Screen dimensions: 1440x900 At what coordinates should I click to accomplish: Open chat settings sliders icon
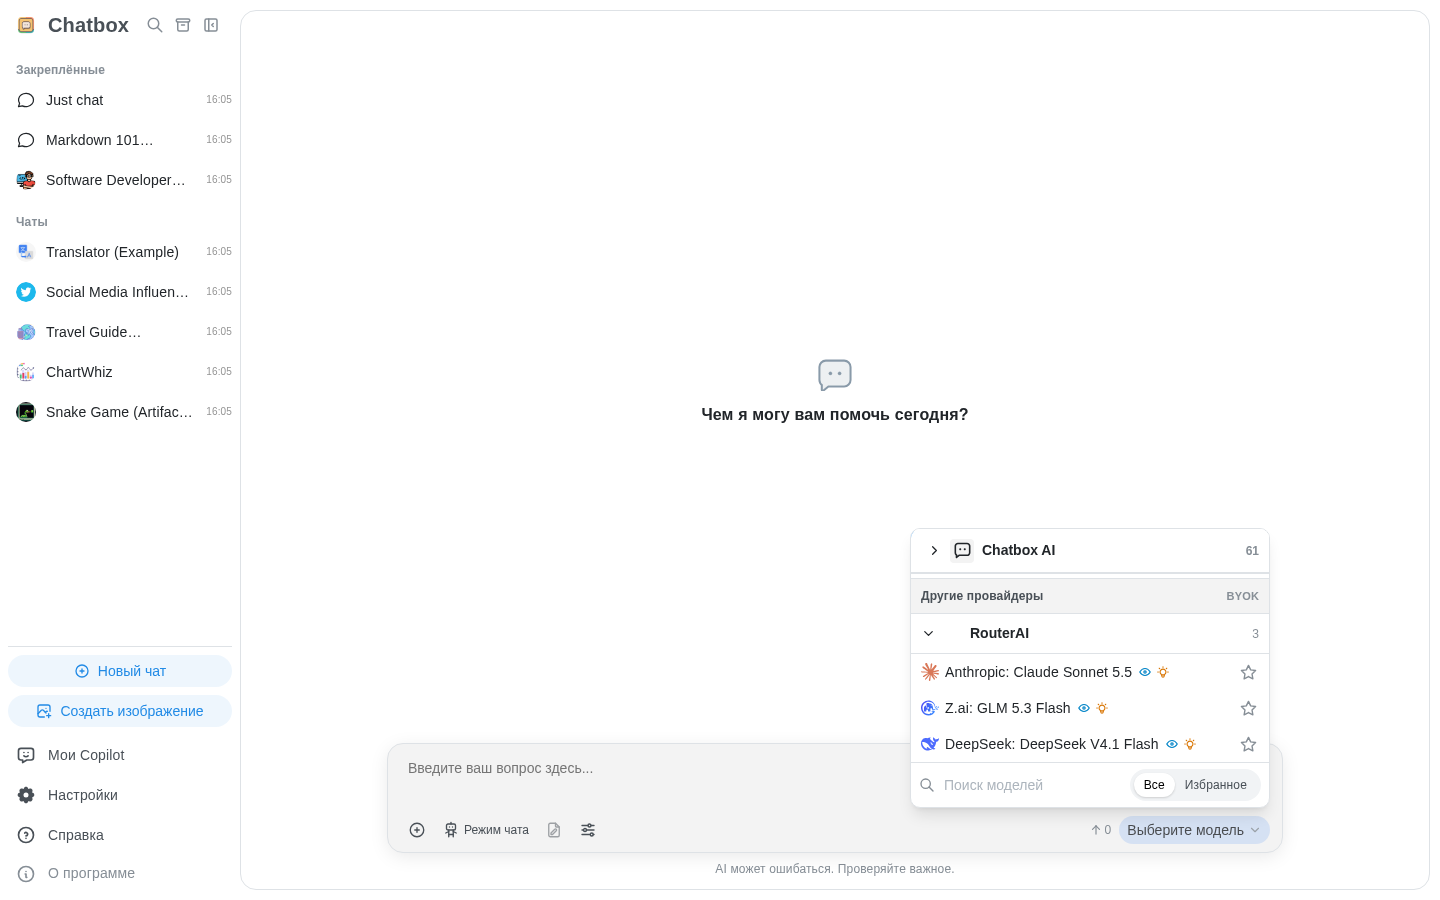tap(588, 830)
